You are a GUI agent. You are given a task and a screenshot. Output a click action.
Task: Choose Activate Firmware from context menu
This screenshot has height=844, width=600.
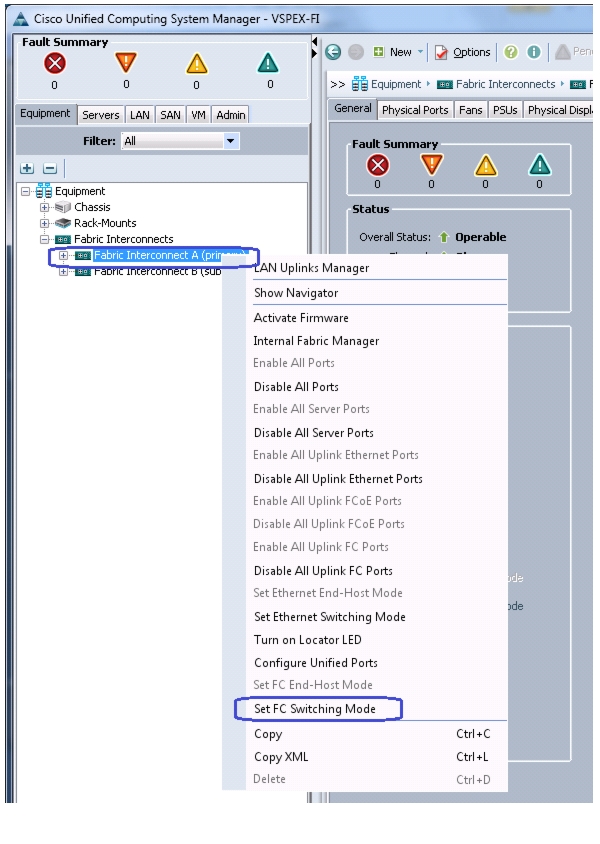pyautogui.click(x=301, y=318)
